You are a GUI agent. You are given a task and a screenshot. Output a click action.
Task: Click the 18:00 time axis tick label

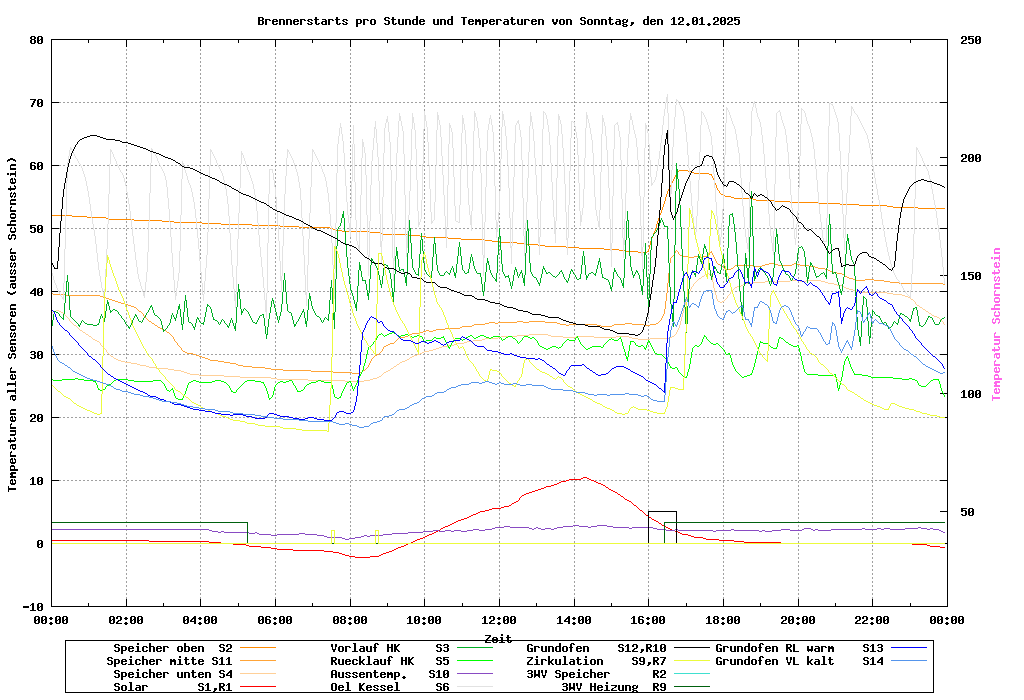pos(722,621)
